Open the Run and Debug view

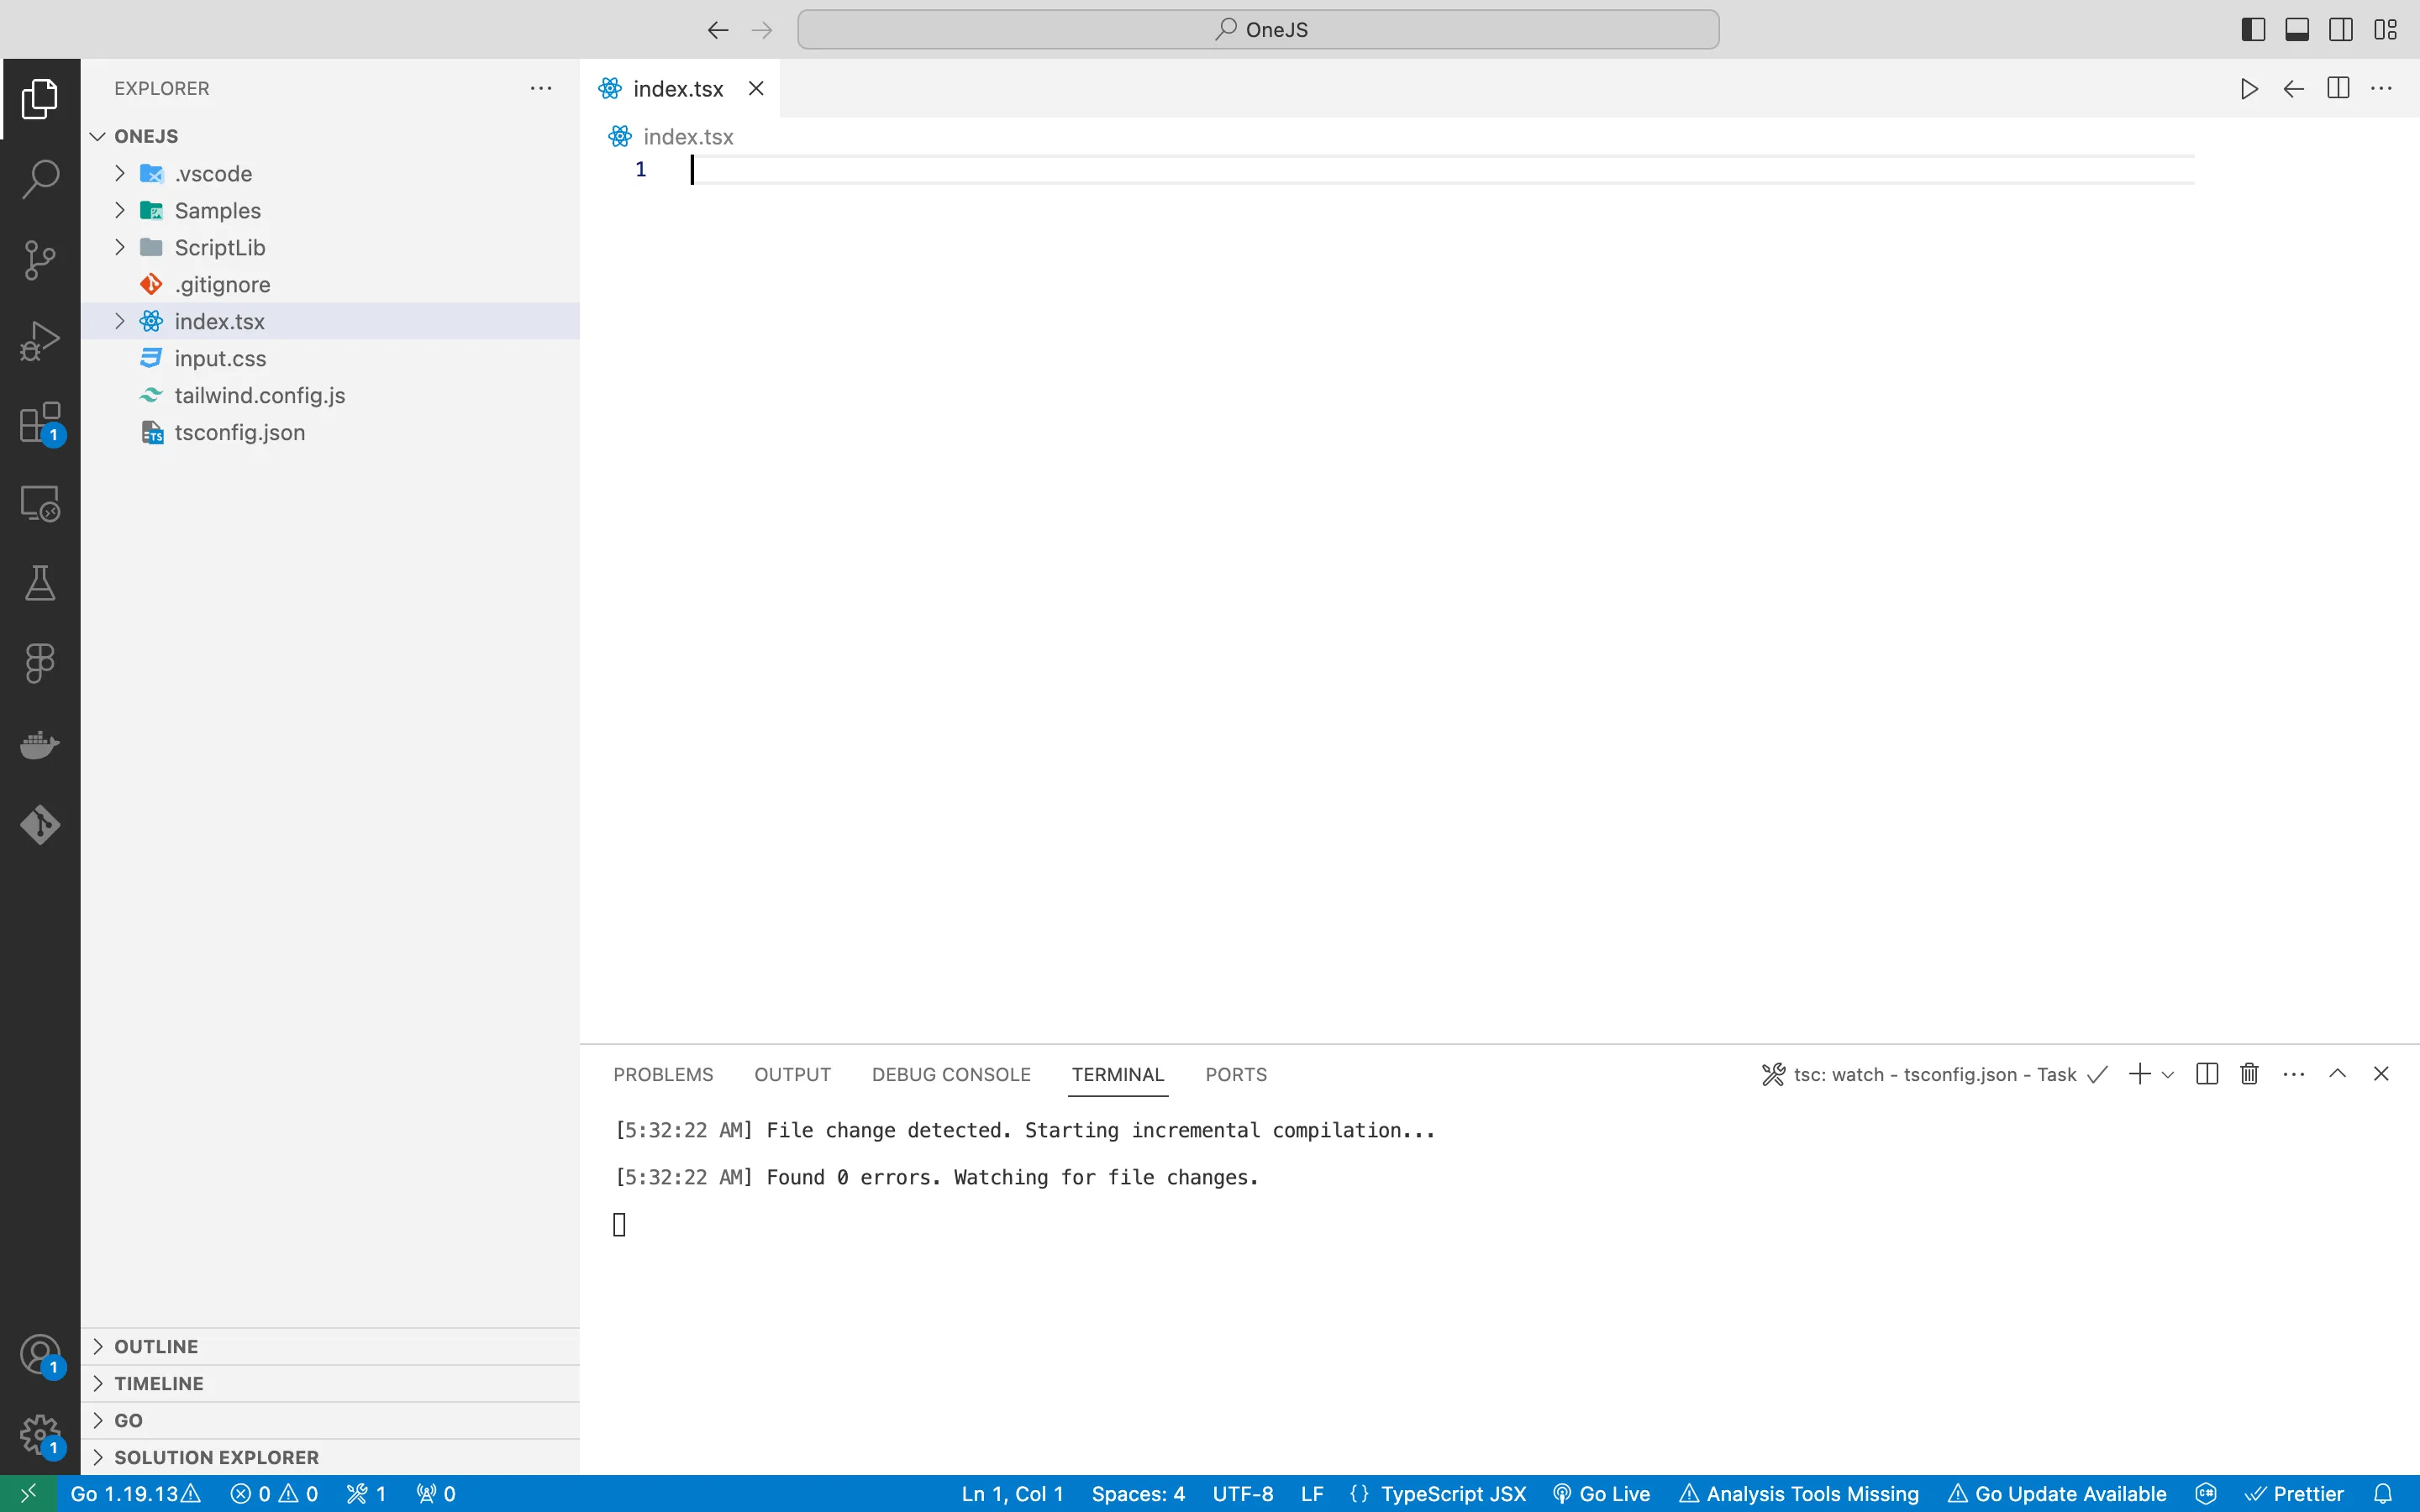point(40,341)
